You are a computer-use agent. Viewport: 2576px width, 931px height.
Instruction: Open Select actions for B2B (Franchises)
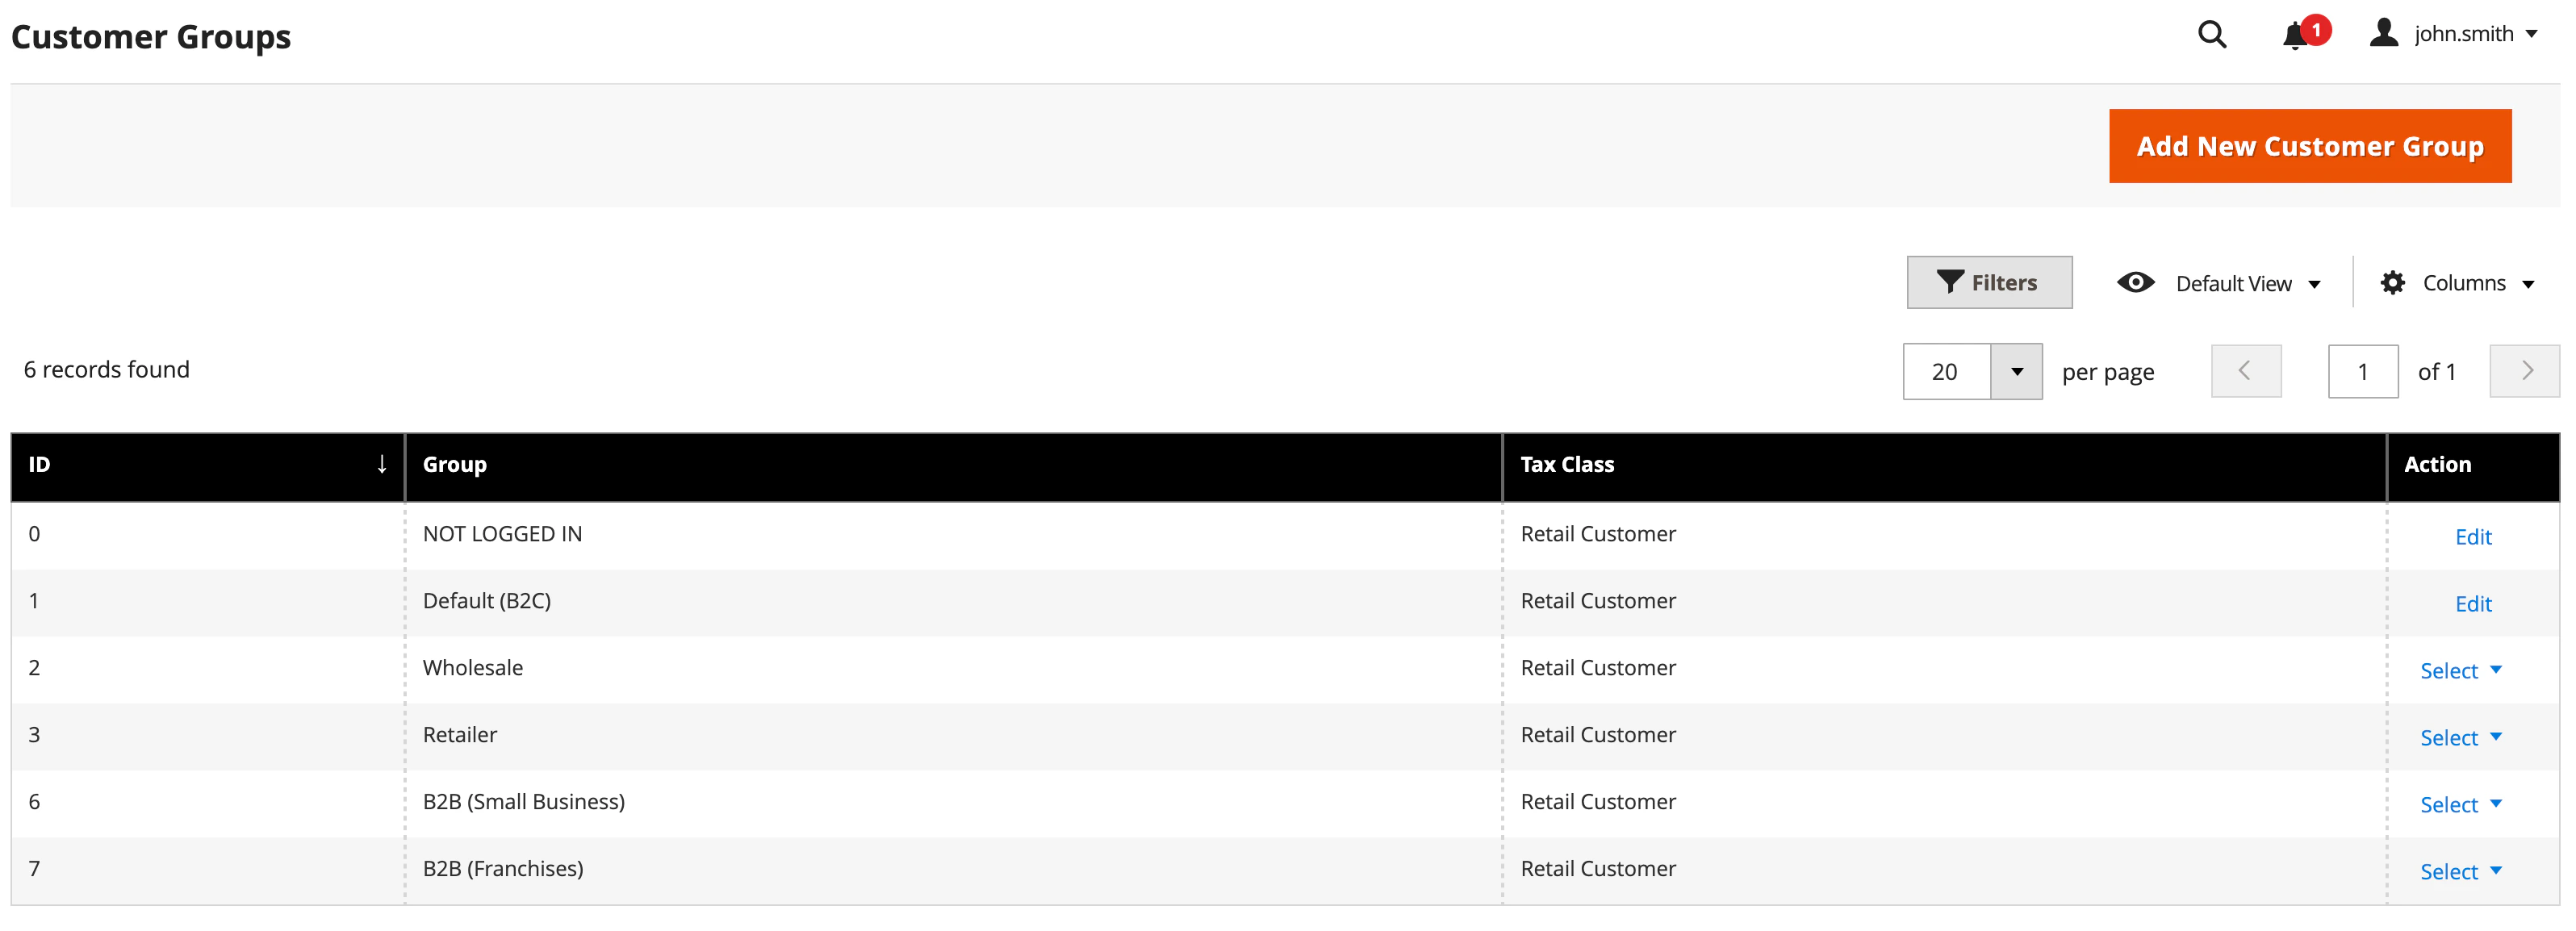click(2460, 870)
